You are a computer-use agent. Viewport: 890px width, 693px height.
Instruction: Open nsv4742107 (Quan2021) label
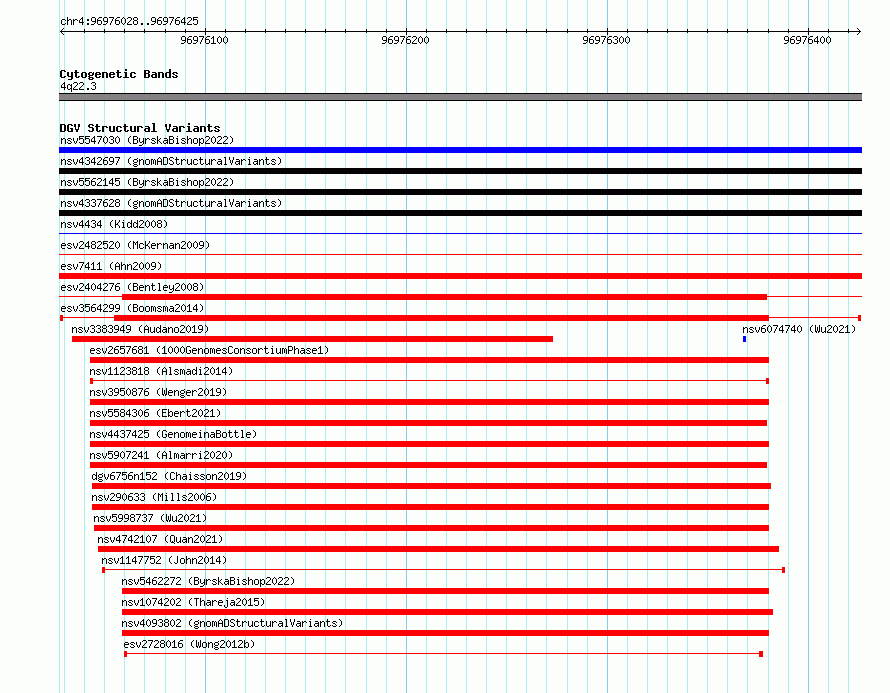(161, 539)
